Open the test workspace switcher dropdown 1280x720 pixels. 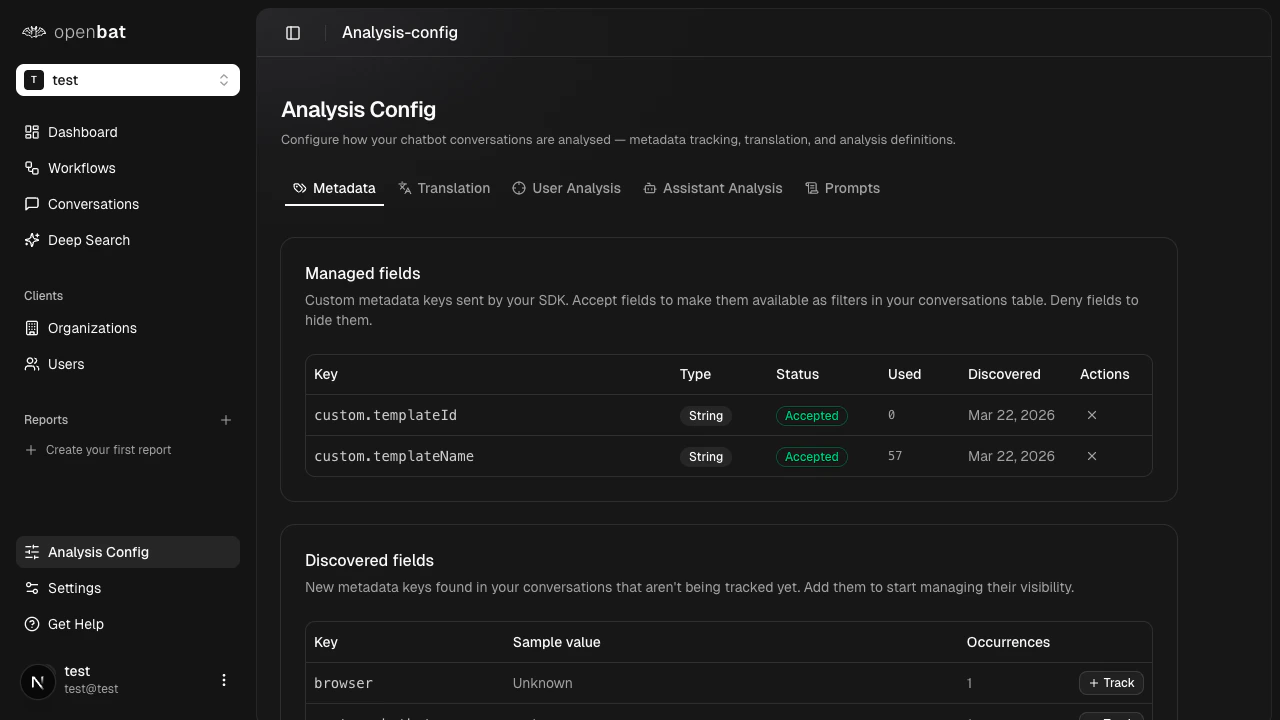pos(128,80)
